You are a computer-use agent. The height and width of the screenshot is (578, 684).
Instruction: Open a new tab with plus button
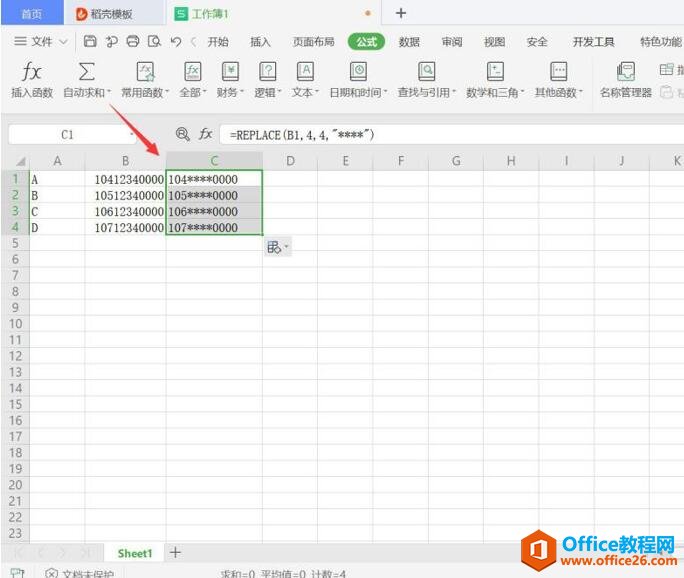(400, 13)
